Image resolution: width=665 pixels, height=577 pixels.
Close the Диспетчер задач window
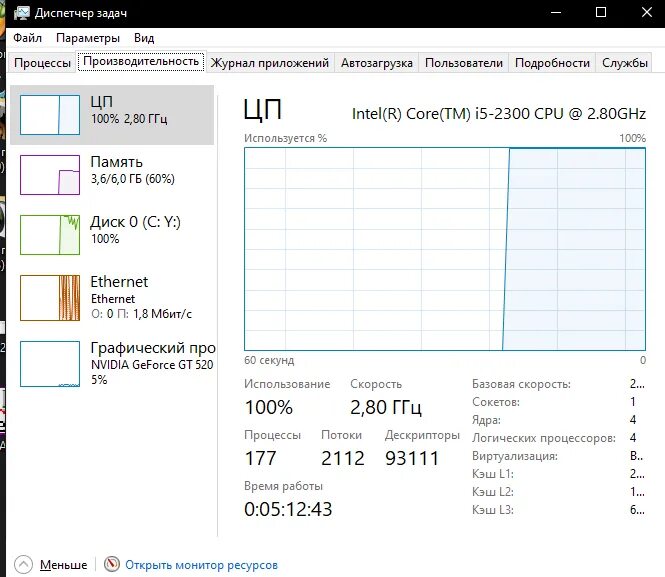point(646,13)
